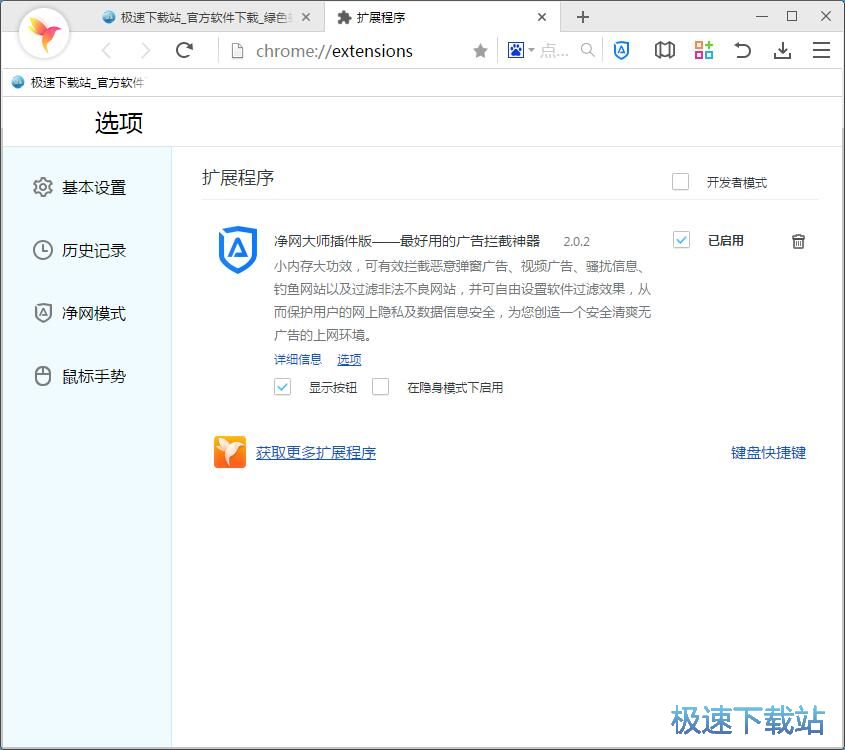Click the 获取更多扩展程序 link

click(316, 453)
